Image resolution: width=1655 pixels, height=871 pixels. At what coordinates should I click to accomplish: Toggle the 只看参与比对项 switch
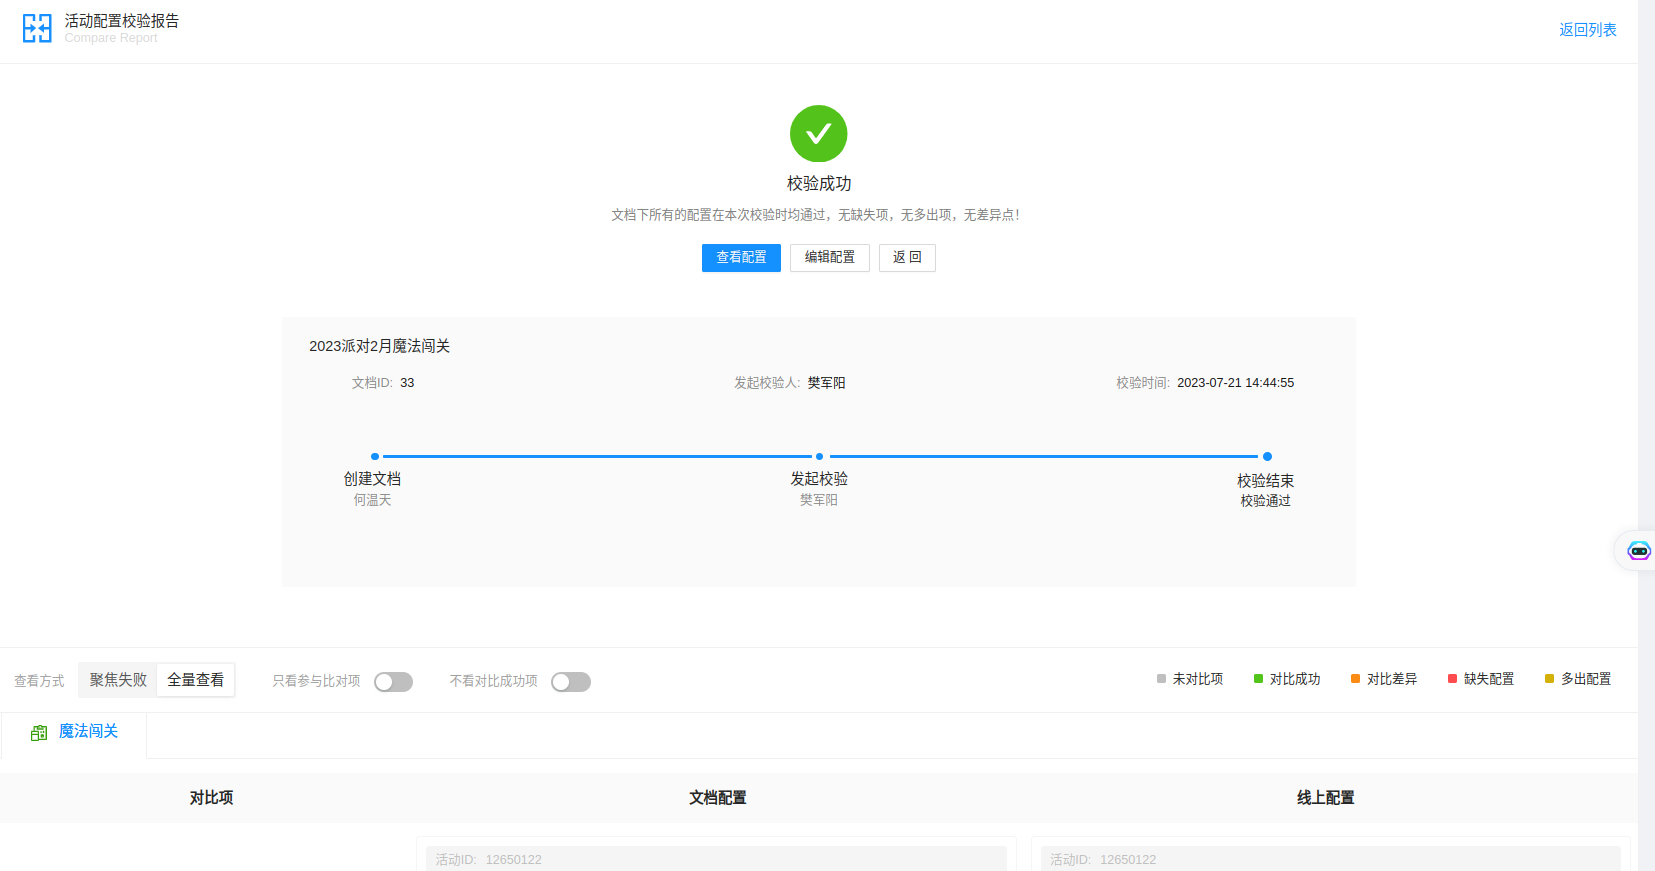click(x=393, y=682)
